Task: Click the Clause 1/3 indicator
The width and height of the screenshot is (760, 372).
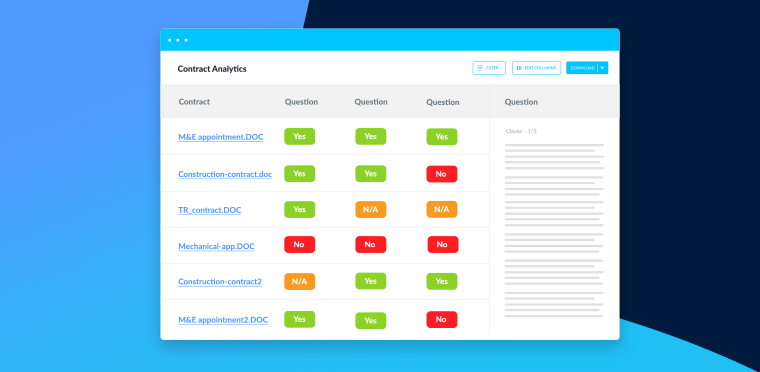Action: pyautogui.click(x=521, y=131)
